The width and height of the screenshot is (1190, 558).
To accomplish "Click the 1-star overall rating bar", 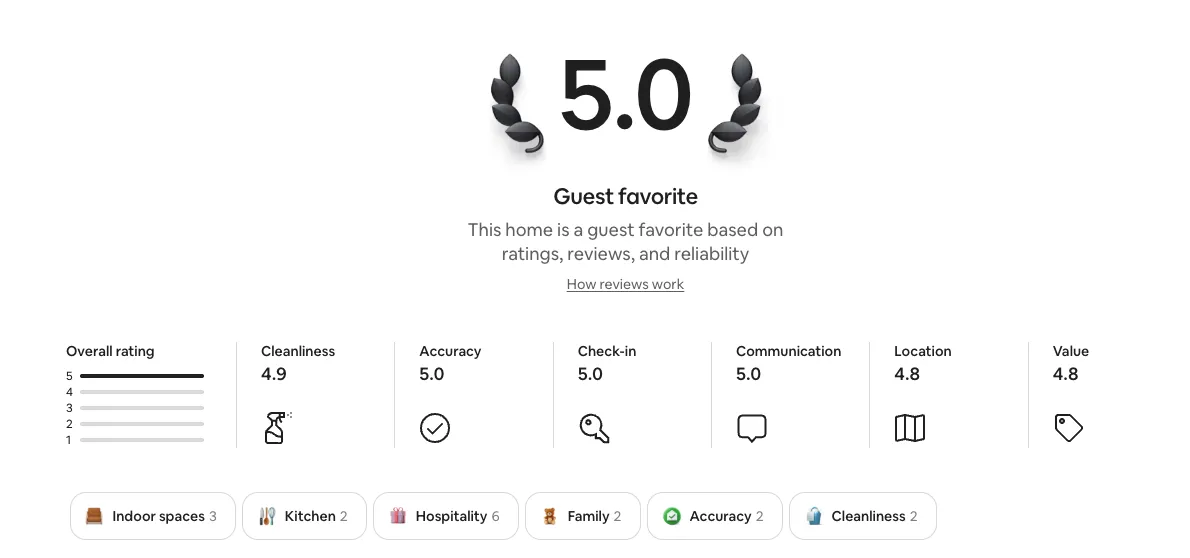I will point(142,440).
